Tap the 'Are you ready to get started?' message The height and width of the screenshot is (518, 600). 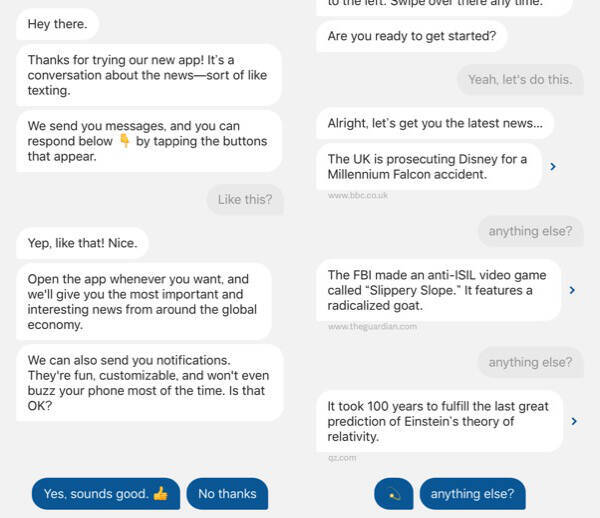click(x=411, y=37)
